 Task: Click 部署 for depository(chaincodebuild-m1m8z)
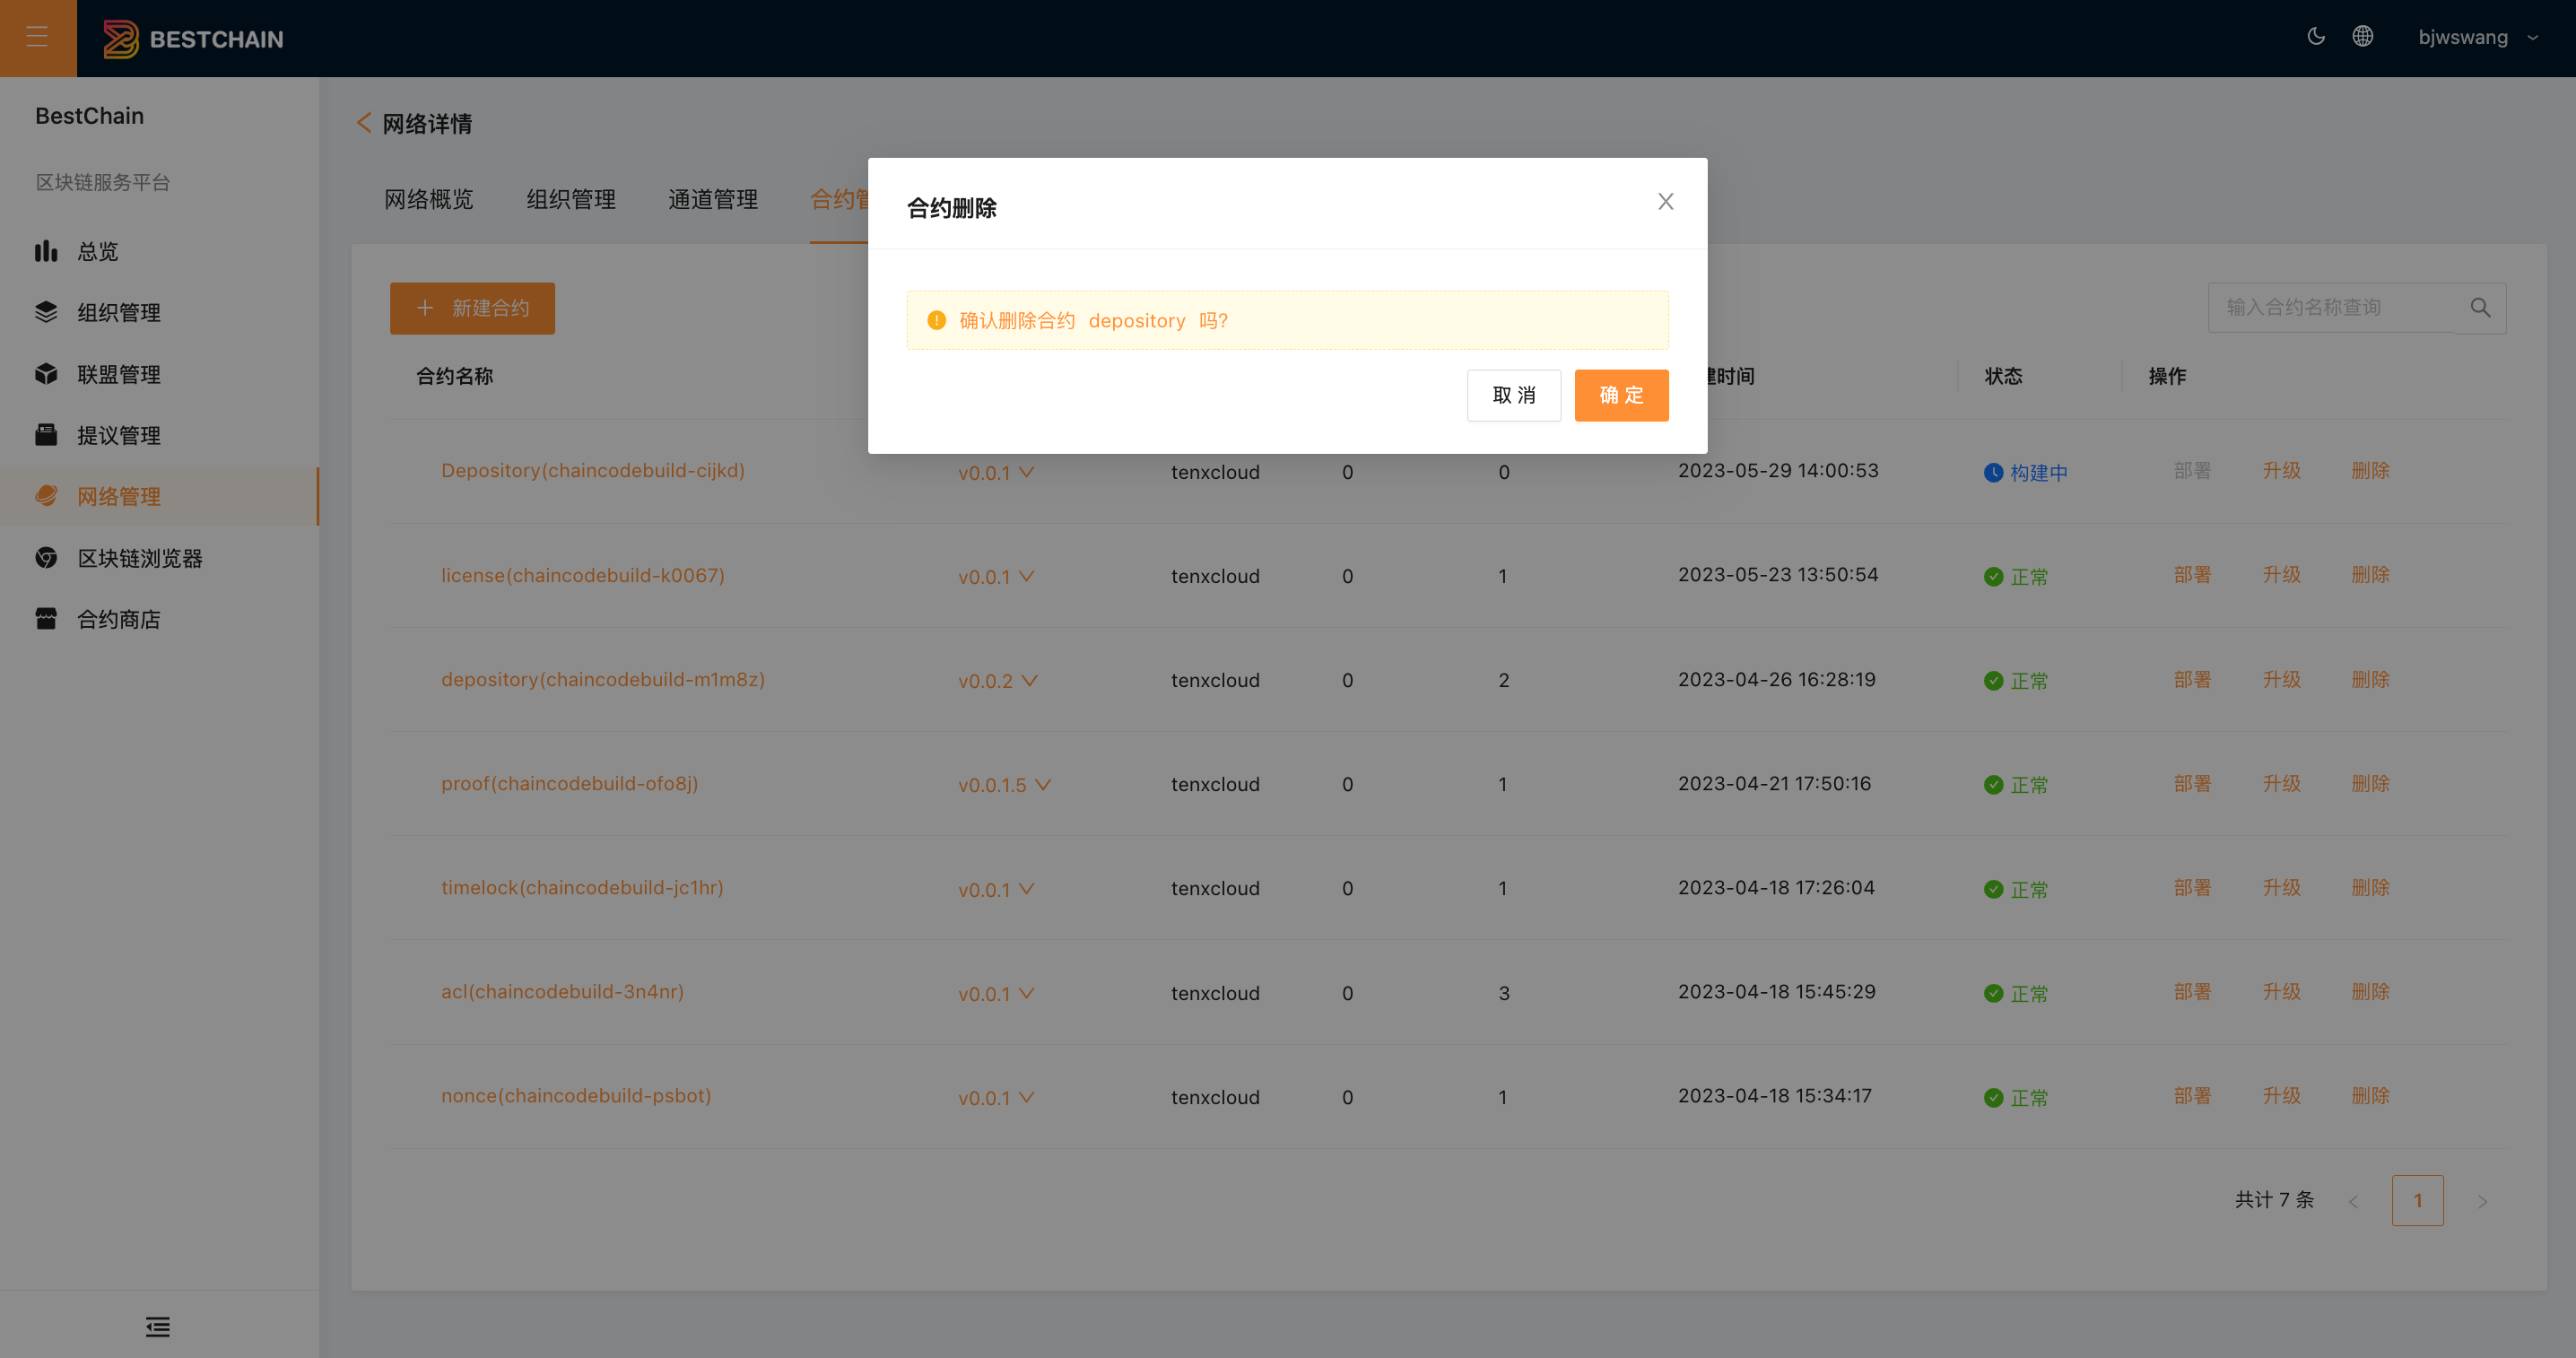click(x=2192, y=679)
